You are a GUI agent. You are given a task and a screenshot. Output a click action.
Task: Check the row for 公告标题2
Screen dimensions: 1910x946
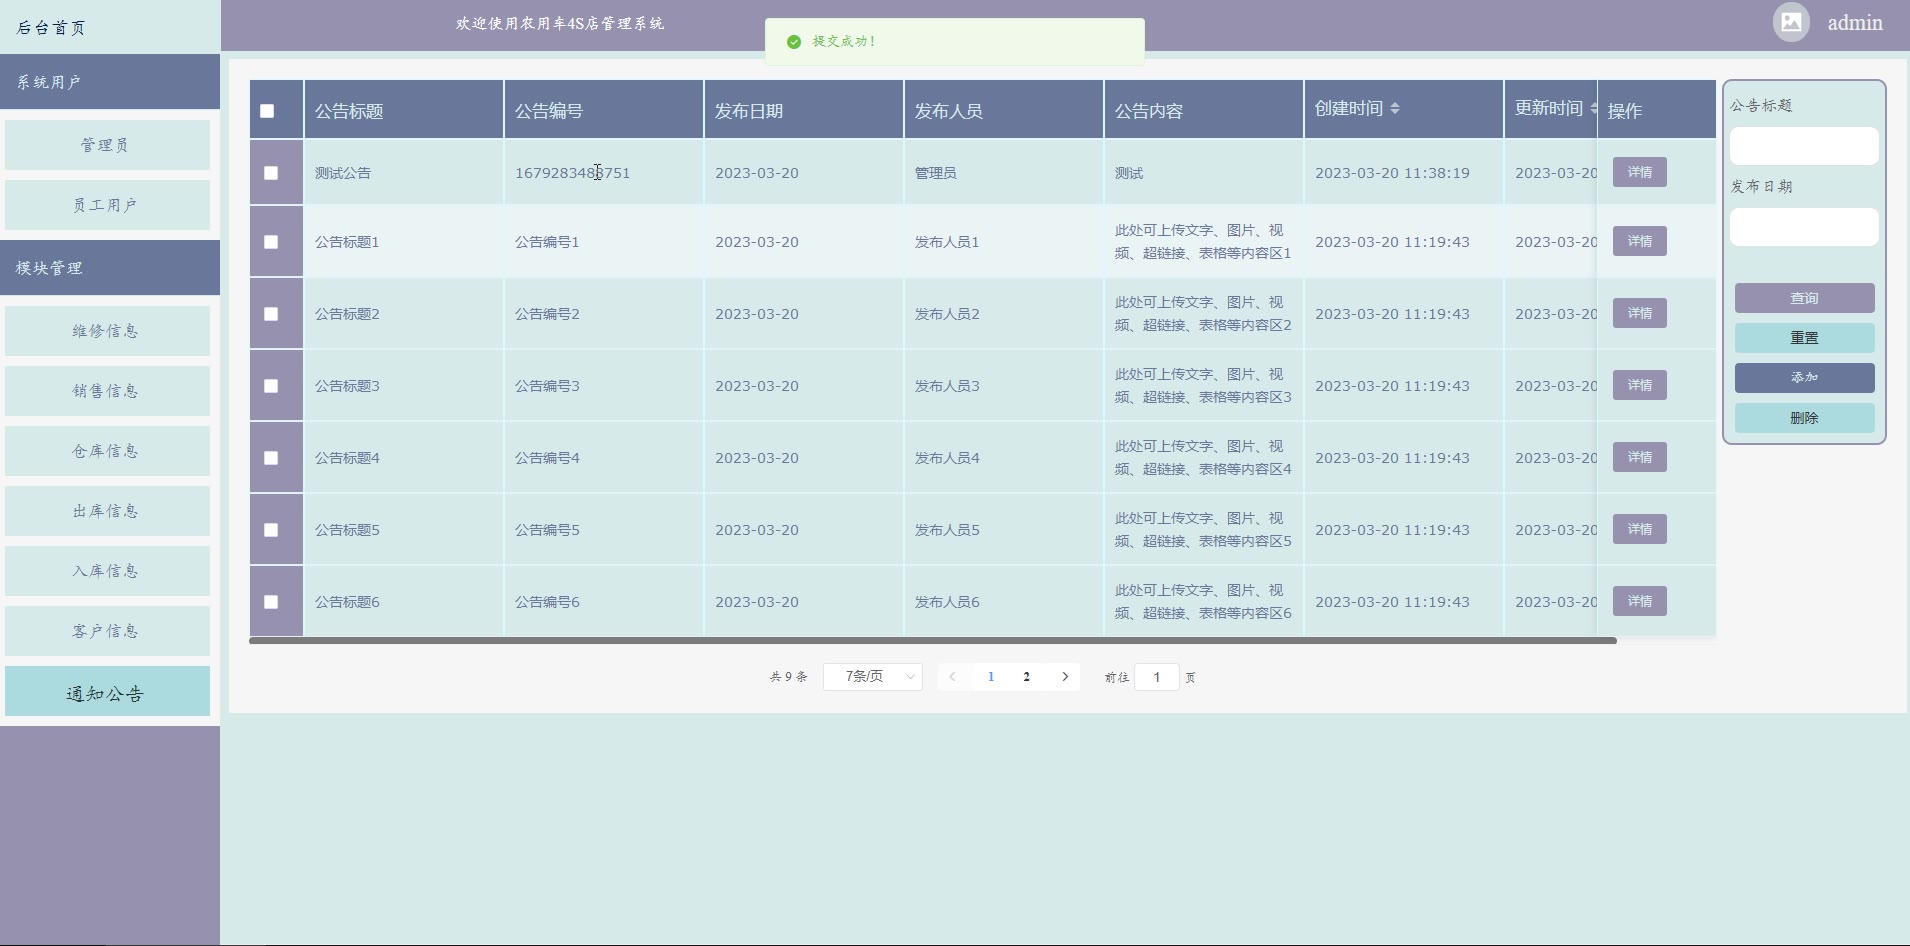(x=271, y=314)
